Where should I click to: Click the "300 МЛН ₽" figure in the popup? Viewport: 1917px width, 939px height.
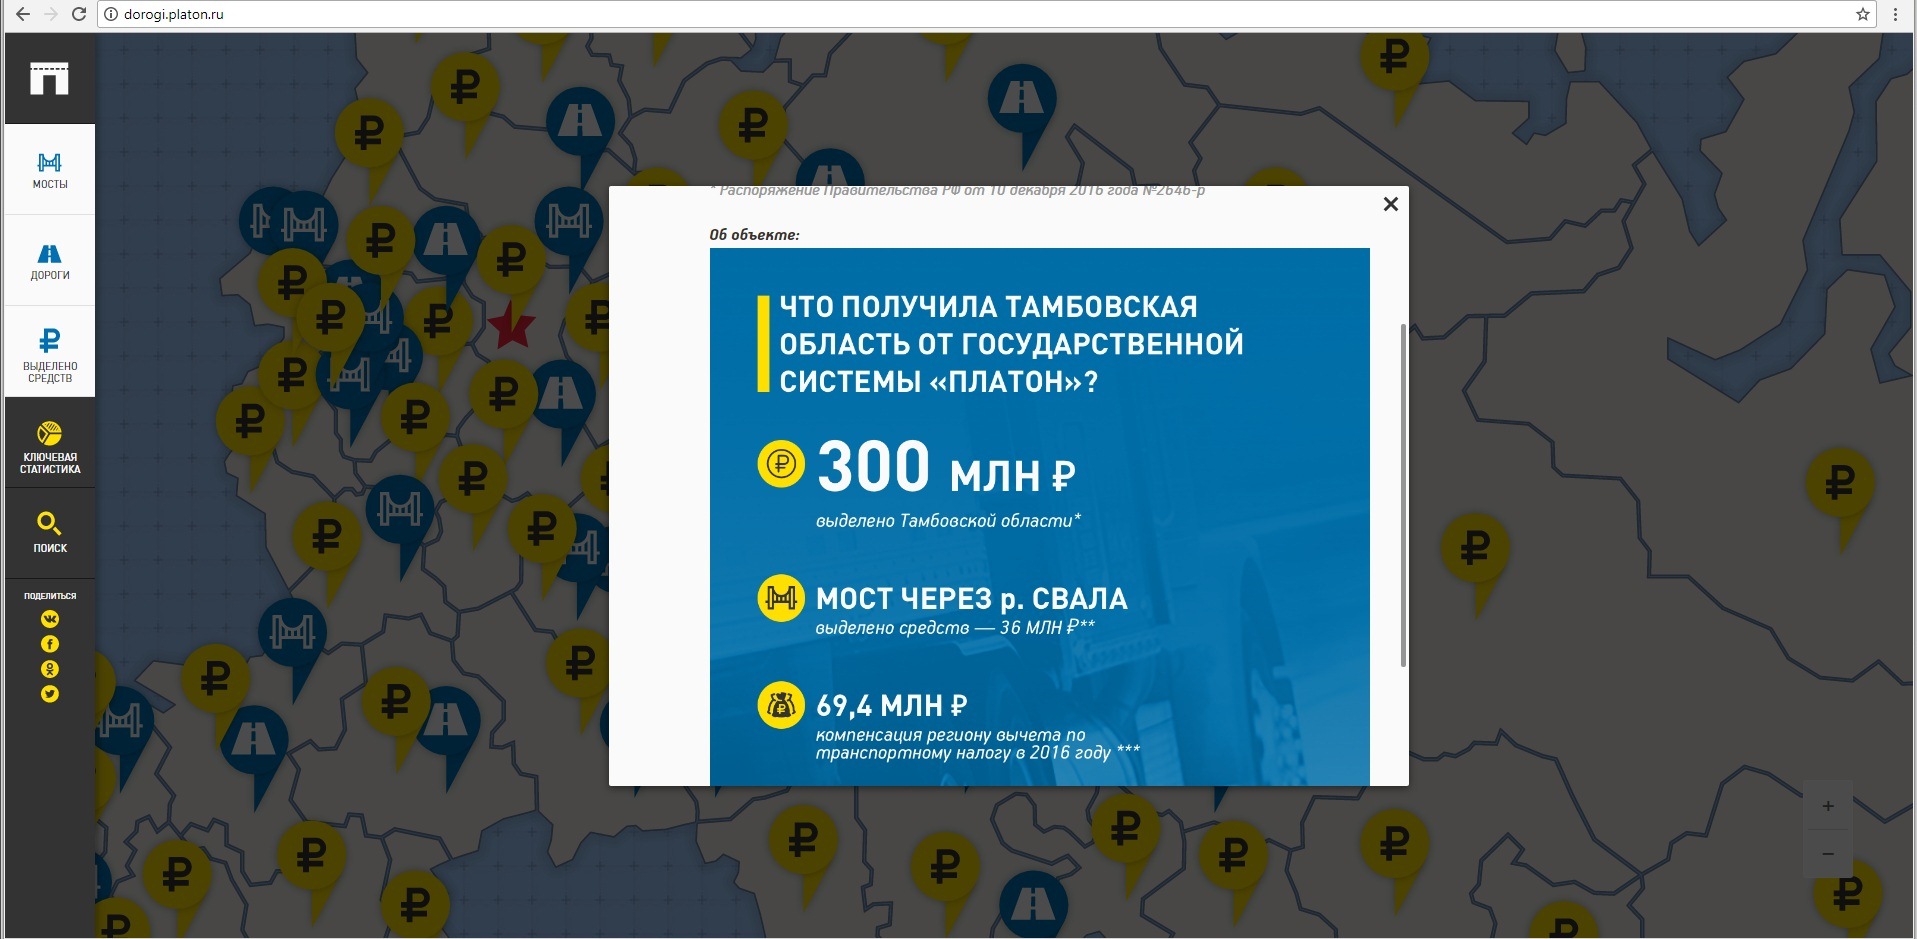point(945,468)
